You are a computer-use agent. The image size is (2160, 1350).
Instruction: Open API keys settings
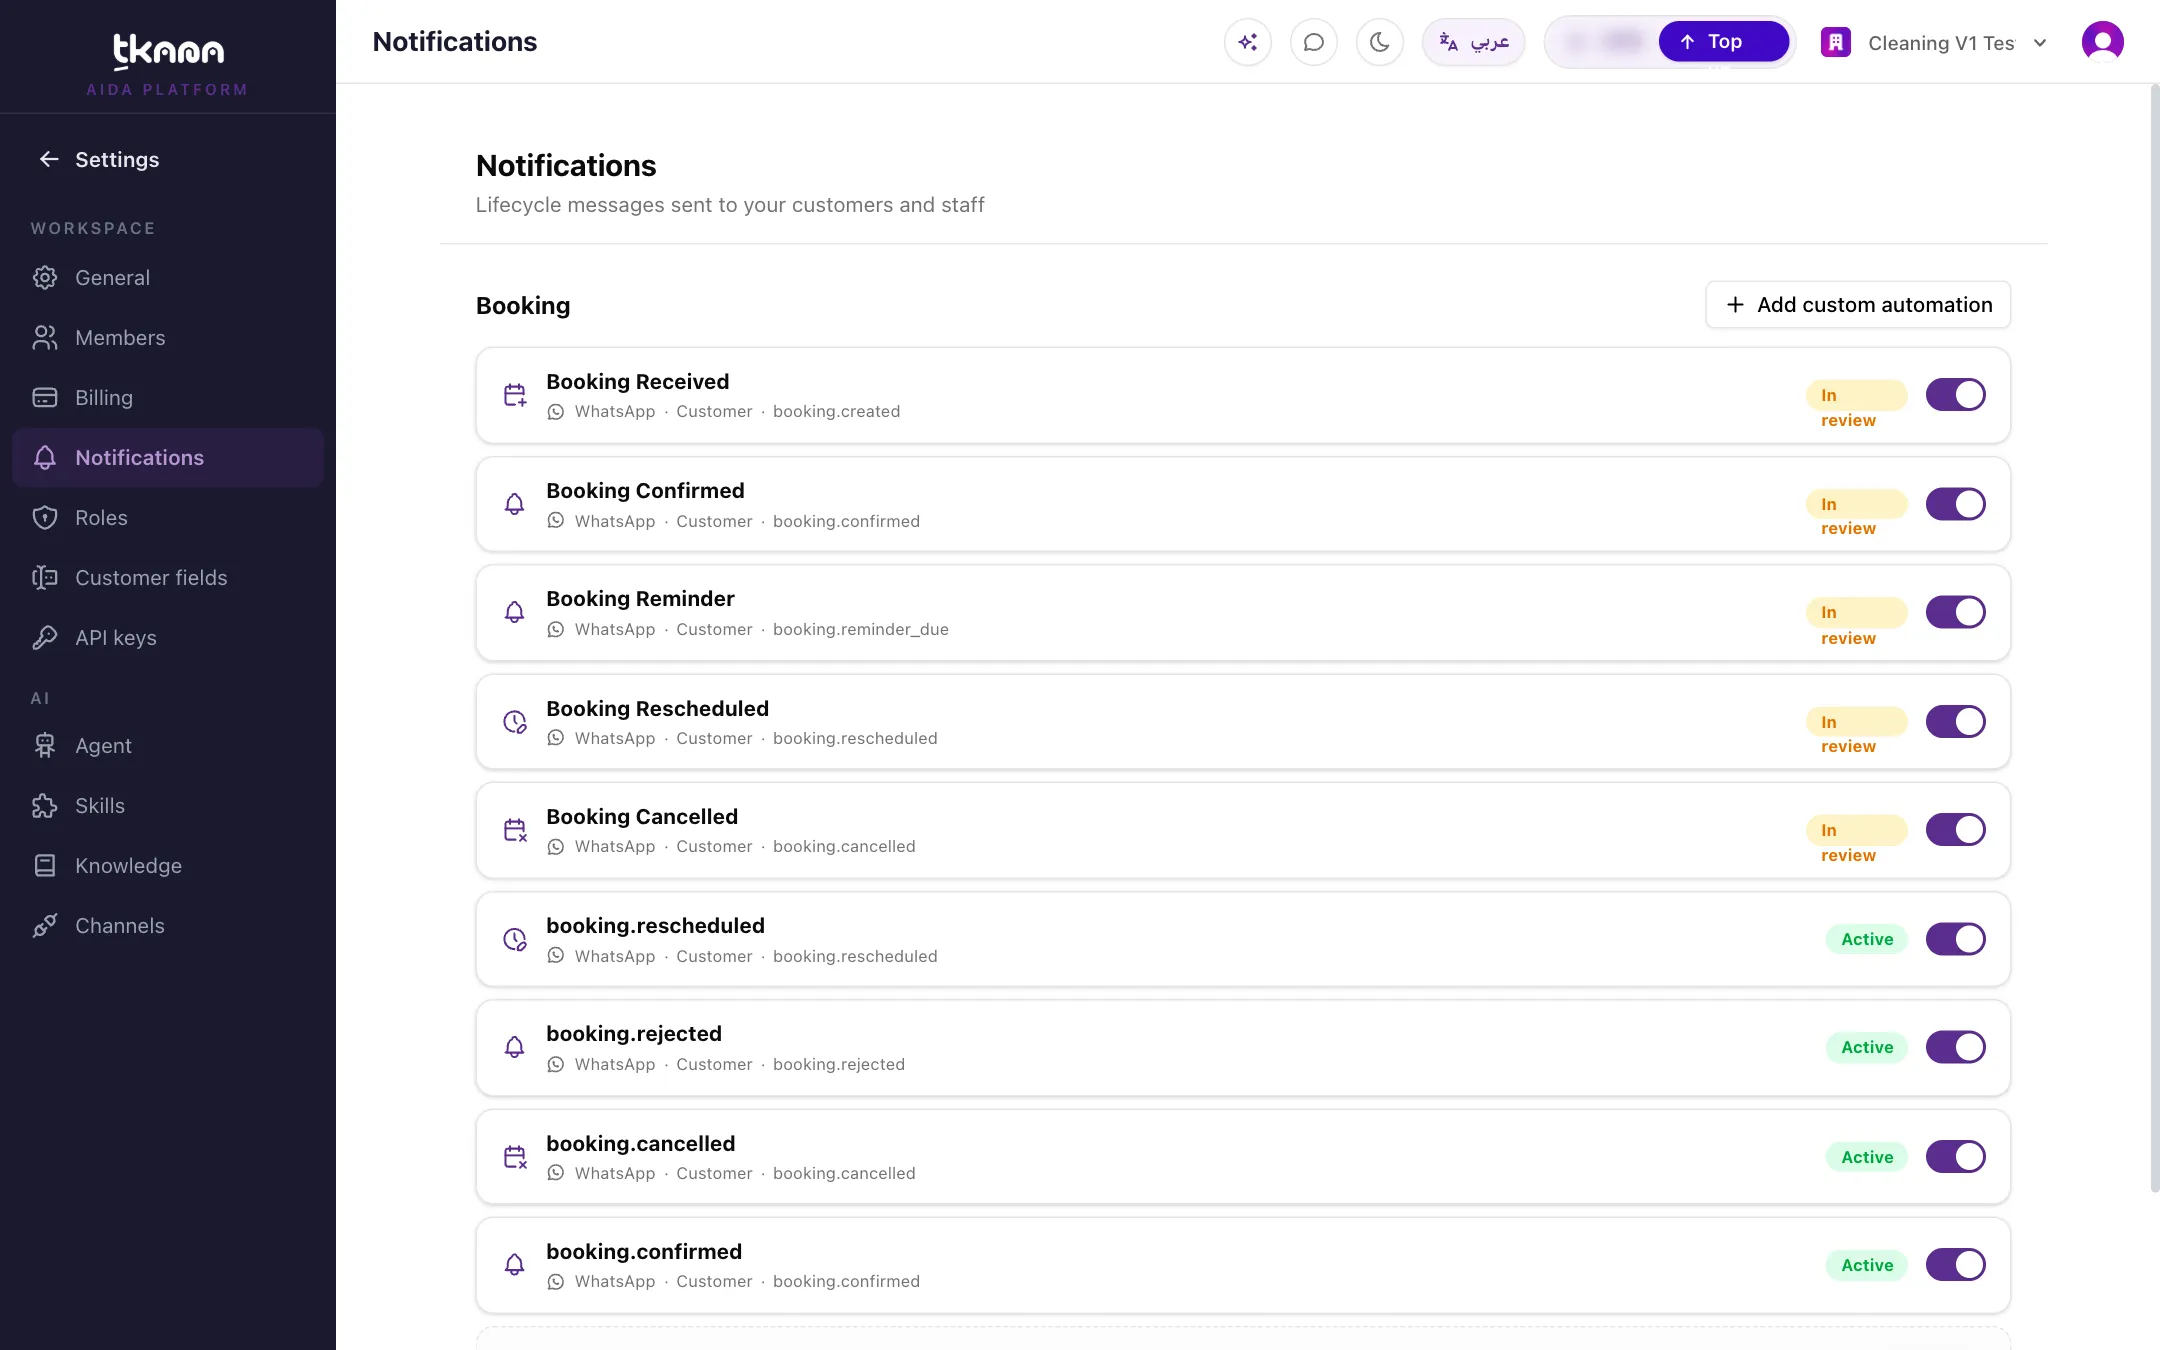(168, 638)
